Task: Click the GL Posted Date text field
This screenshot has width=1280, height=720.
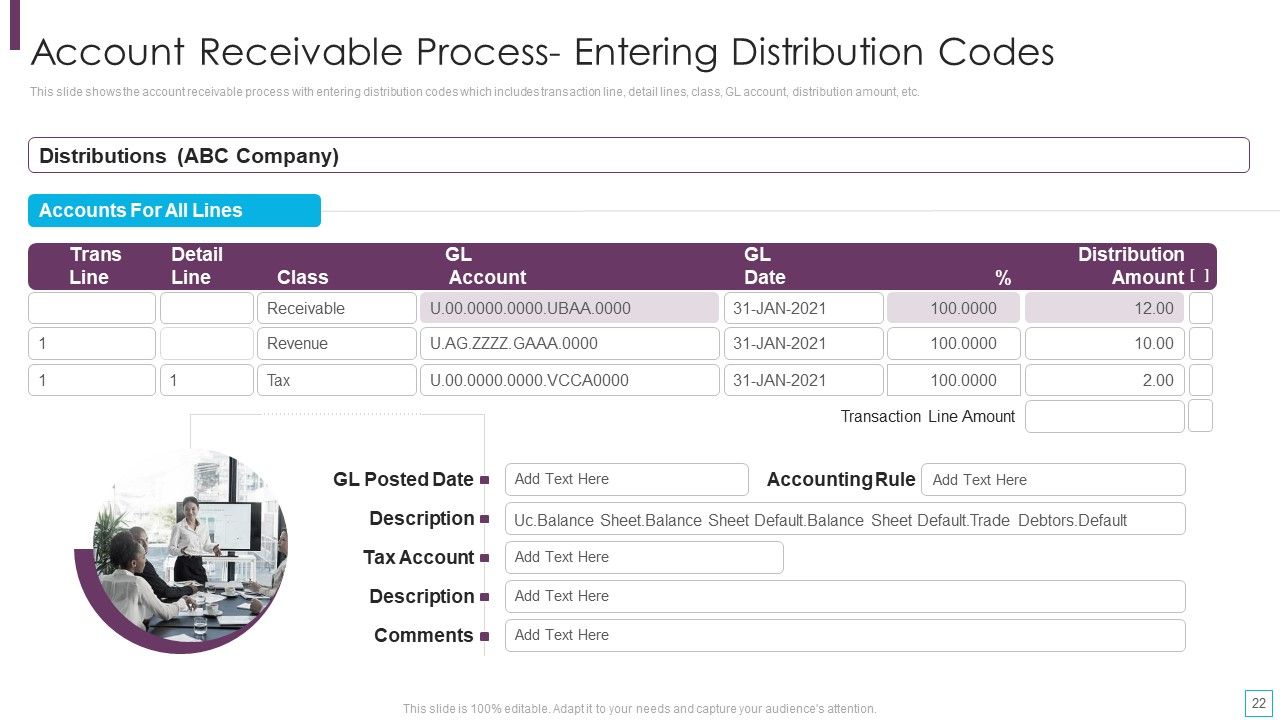Action: pos(627,479)
